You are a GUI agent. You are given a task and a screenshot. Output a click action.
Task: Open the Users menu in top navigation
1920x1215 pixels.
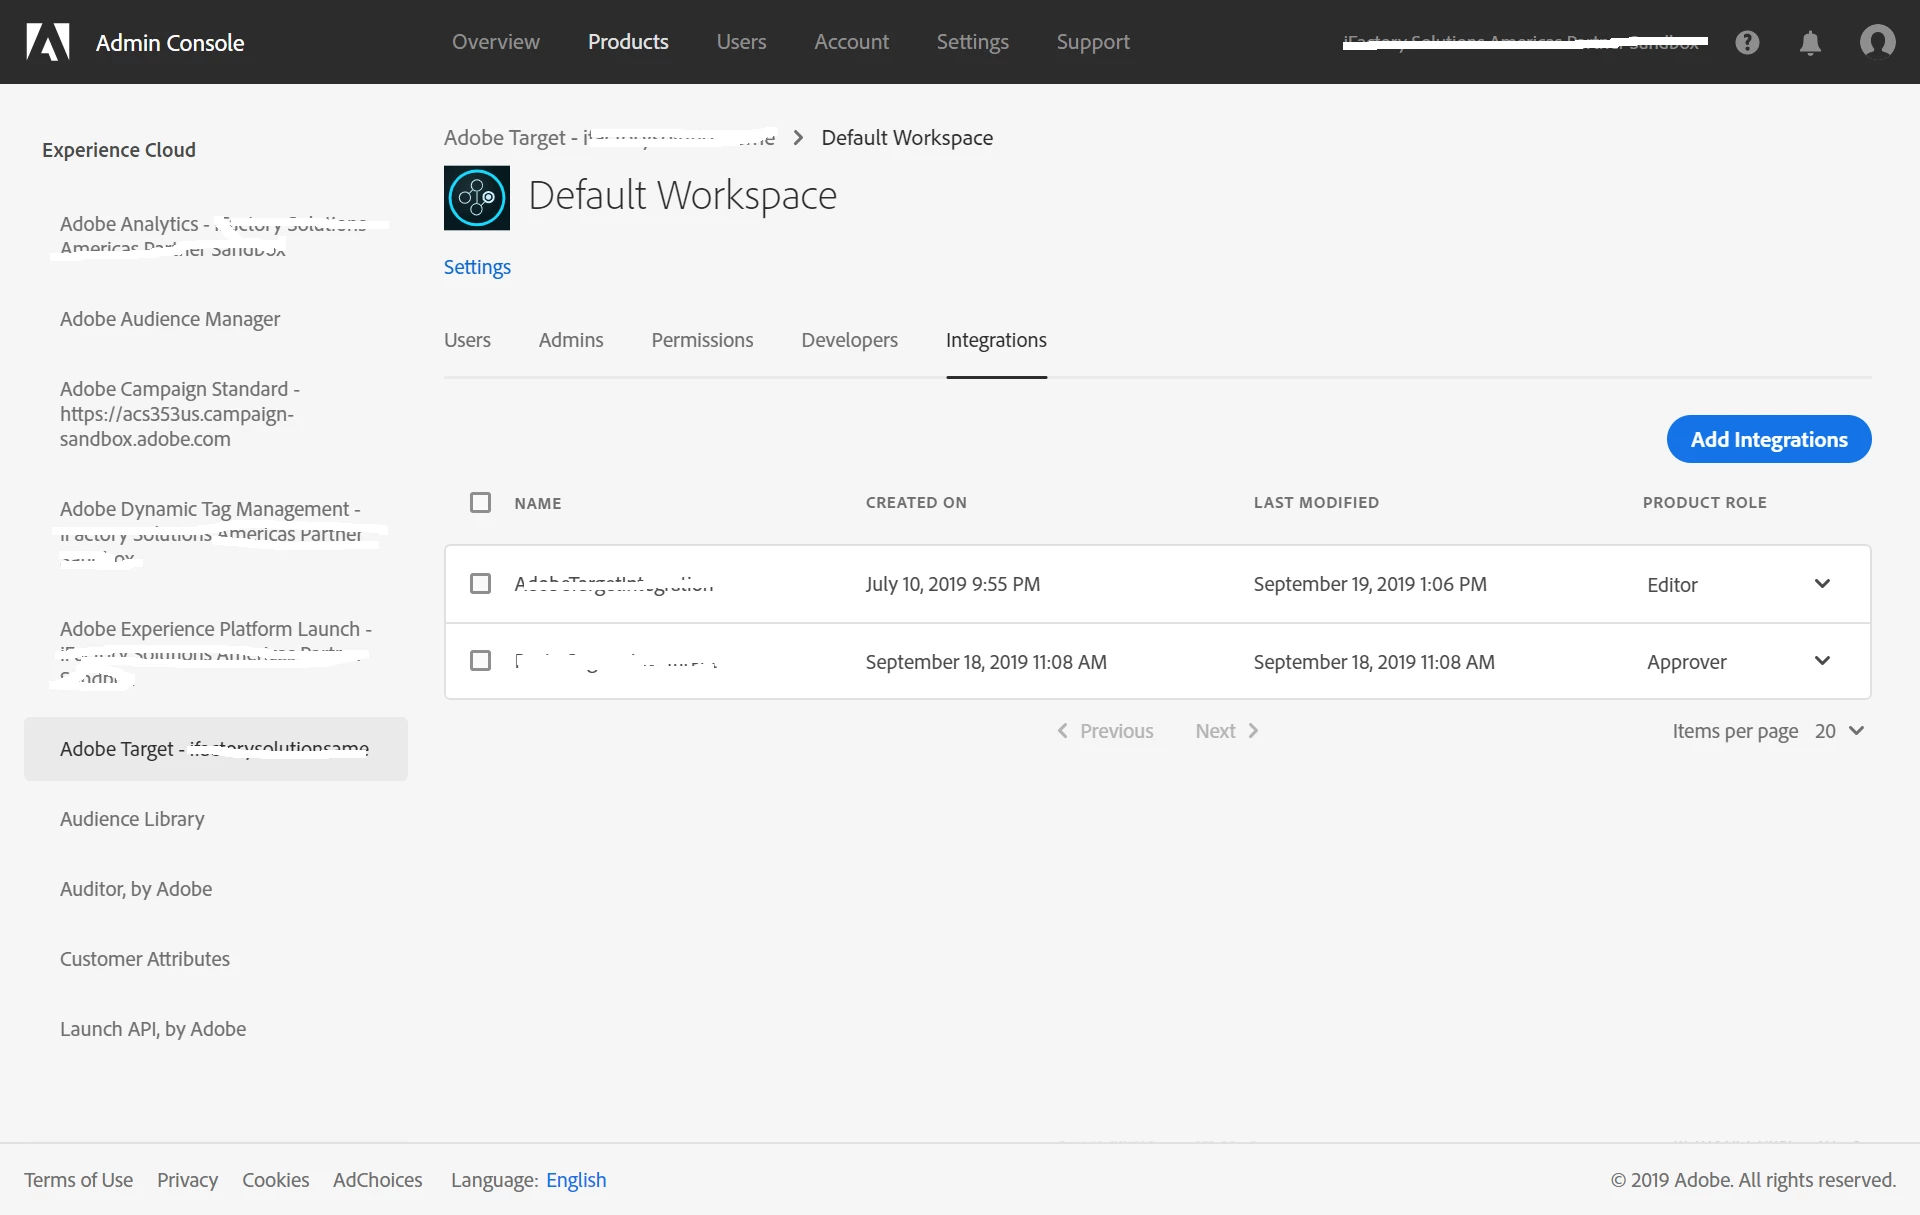point(741,42)
